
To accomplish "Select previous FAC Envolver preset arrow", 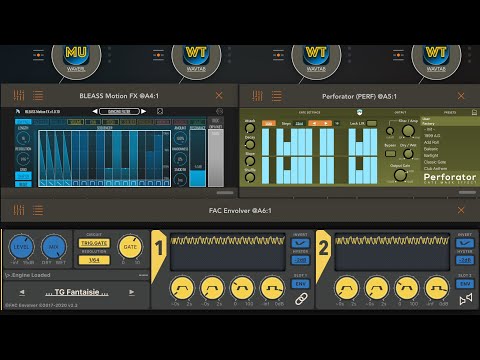I will click(22, 292).
